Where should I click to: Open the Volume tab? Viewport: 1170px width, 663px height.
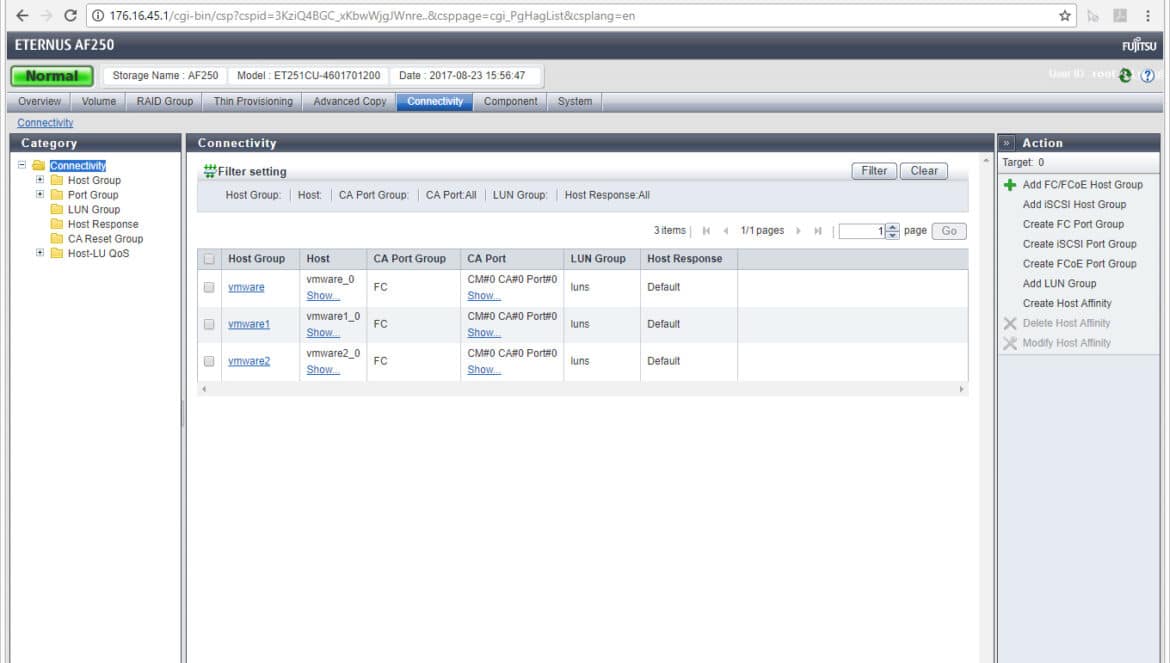[98, 101]
